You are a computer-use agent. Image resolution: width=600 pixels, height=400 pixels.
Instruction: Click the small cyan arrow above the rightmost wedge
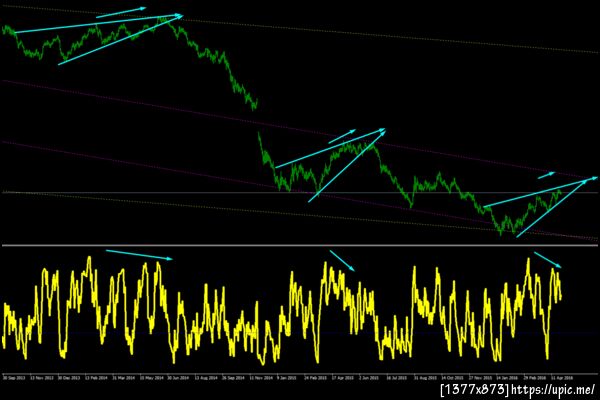[546, 175]
